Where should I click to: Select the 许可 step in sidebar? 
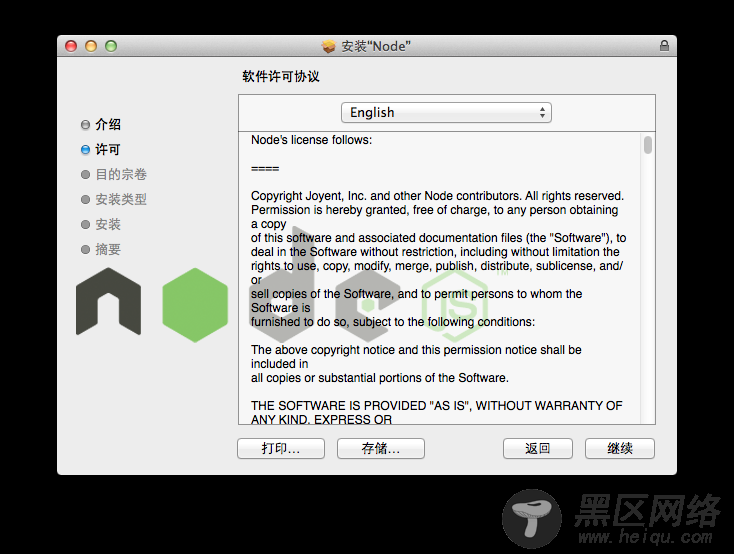tap(101, 149)
